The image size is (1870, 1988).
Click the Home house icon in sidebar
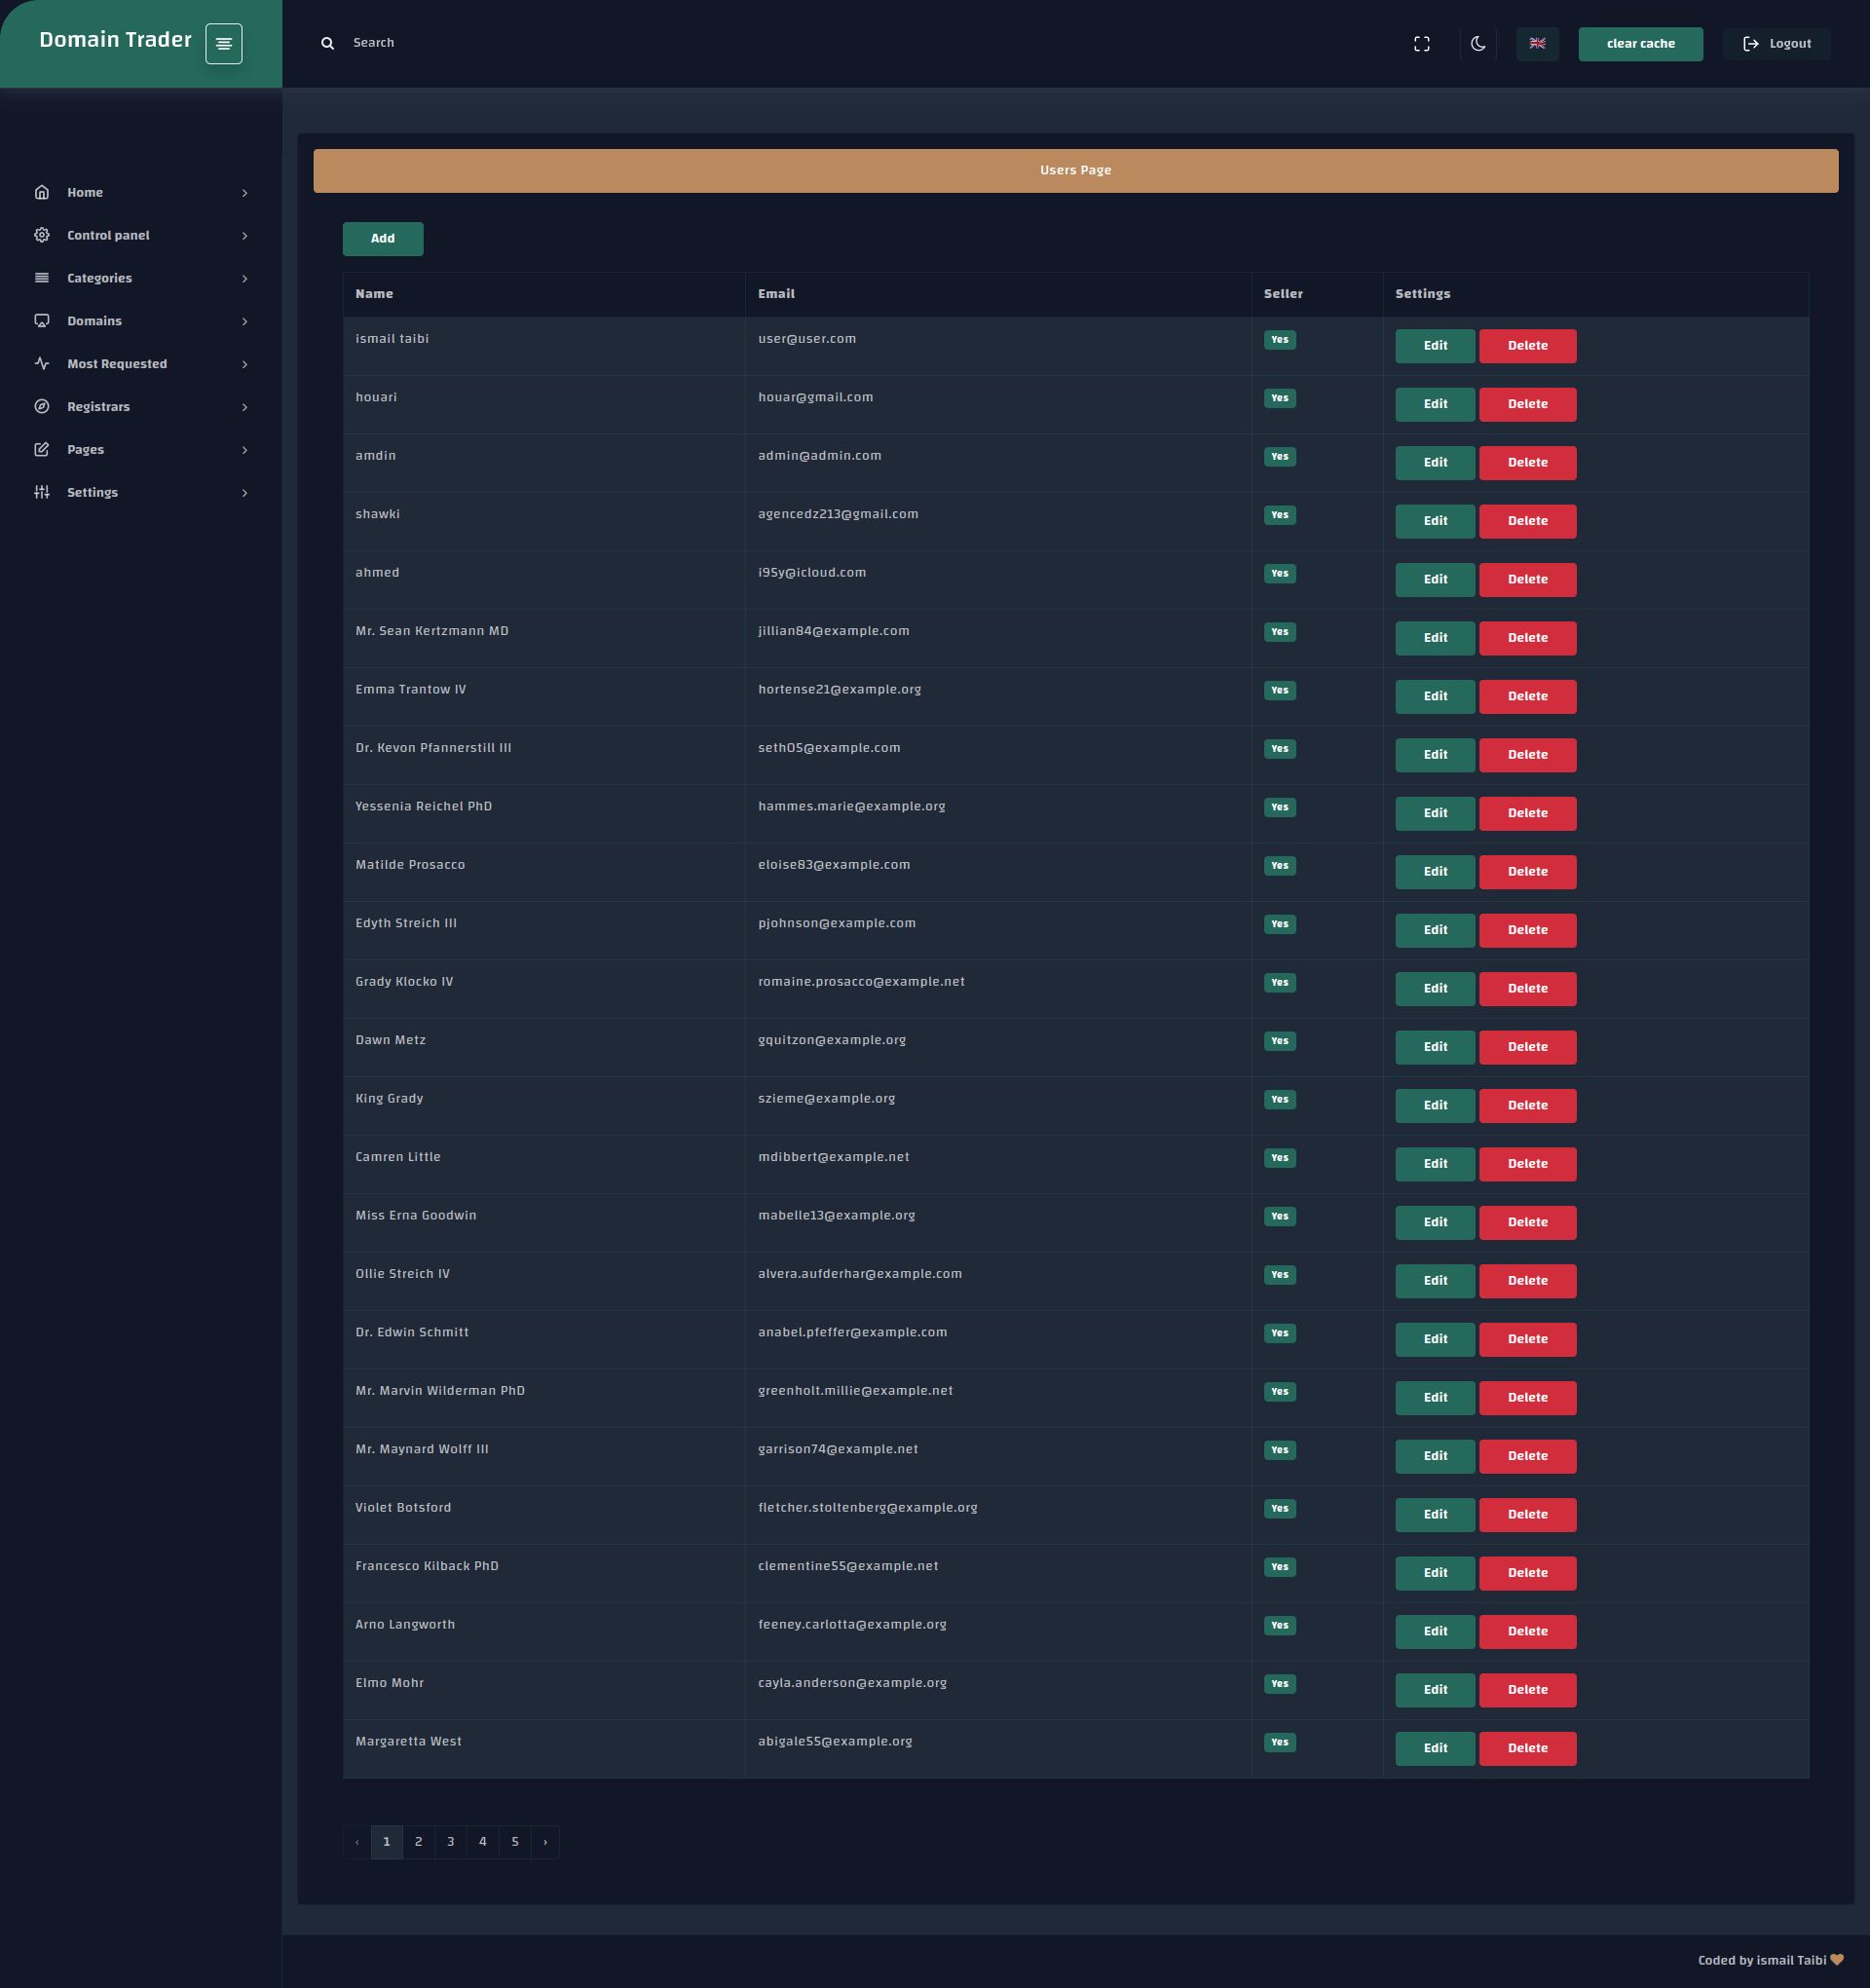coord(42,192)
